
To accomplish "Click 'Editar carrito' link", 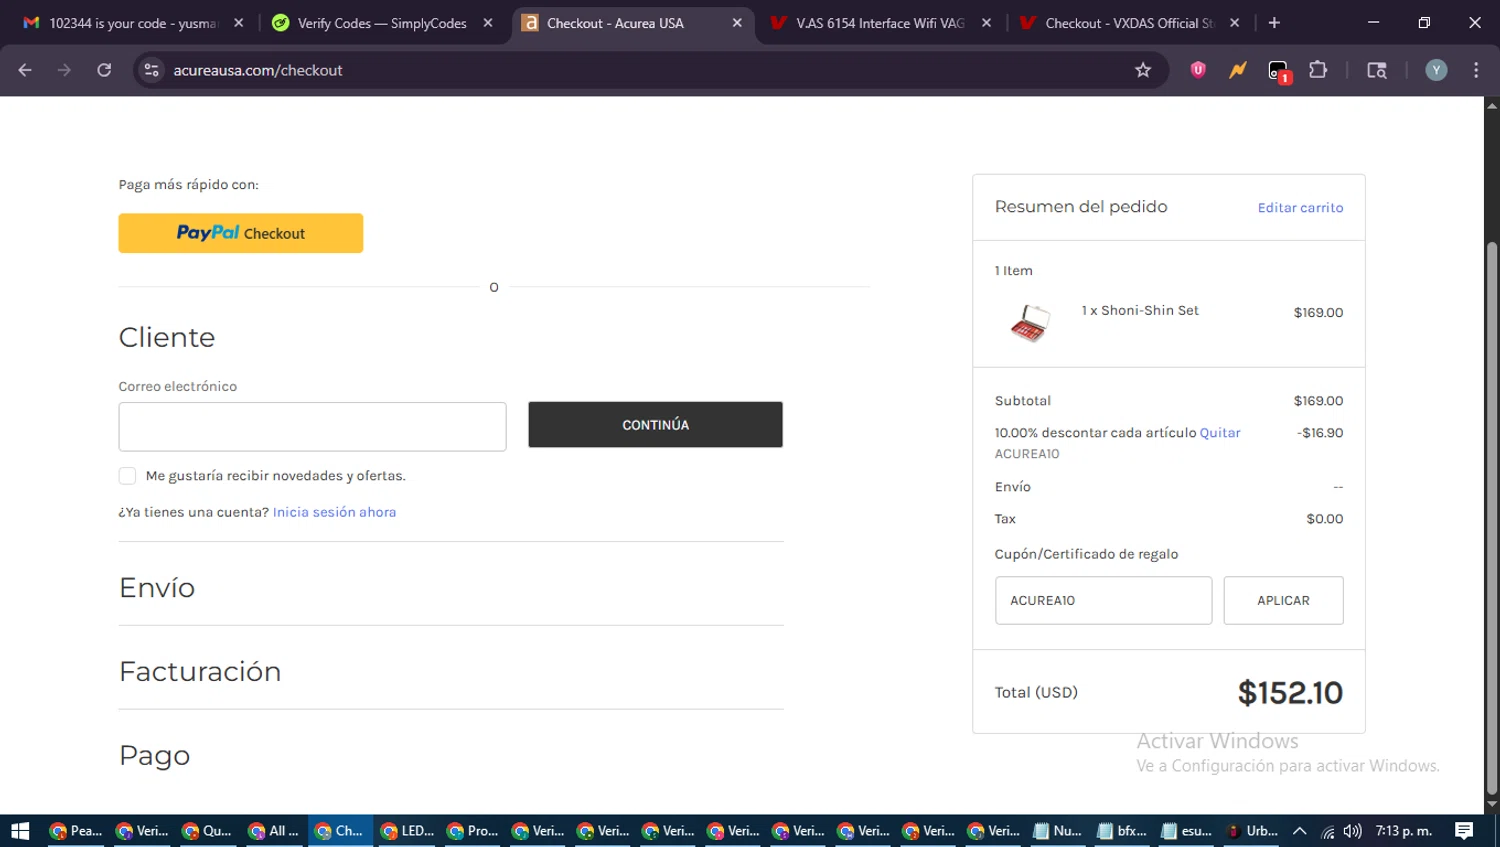I will (x=1300, y=208).
